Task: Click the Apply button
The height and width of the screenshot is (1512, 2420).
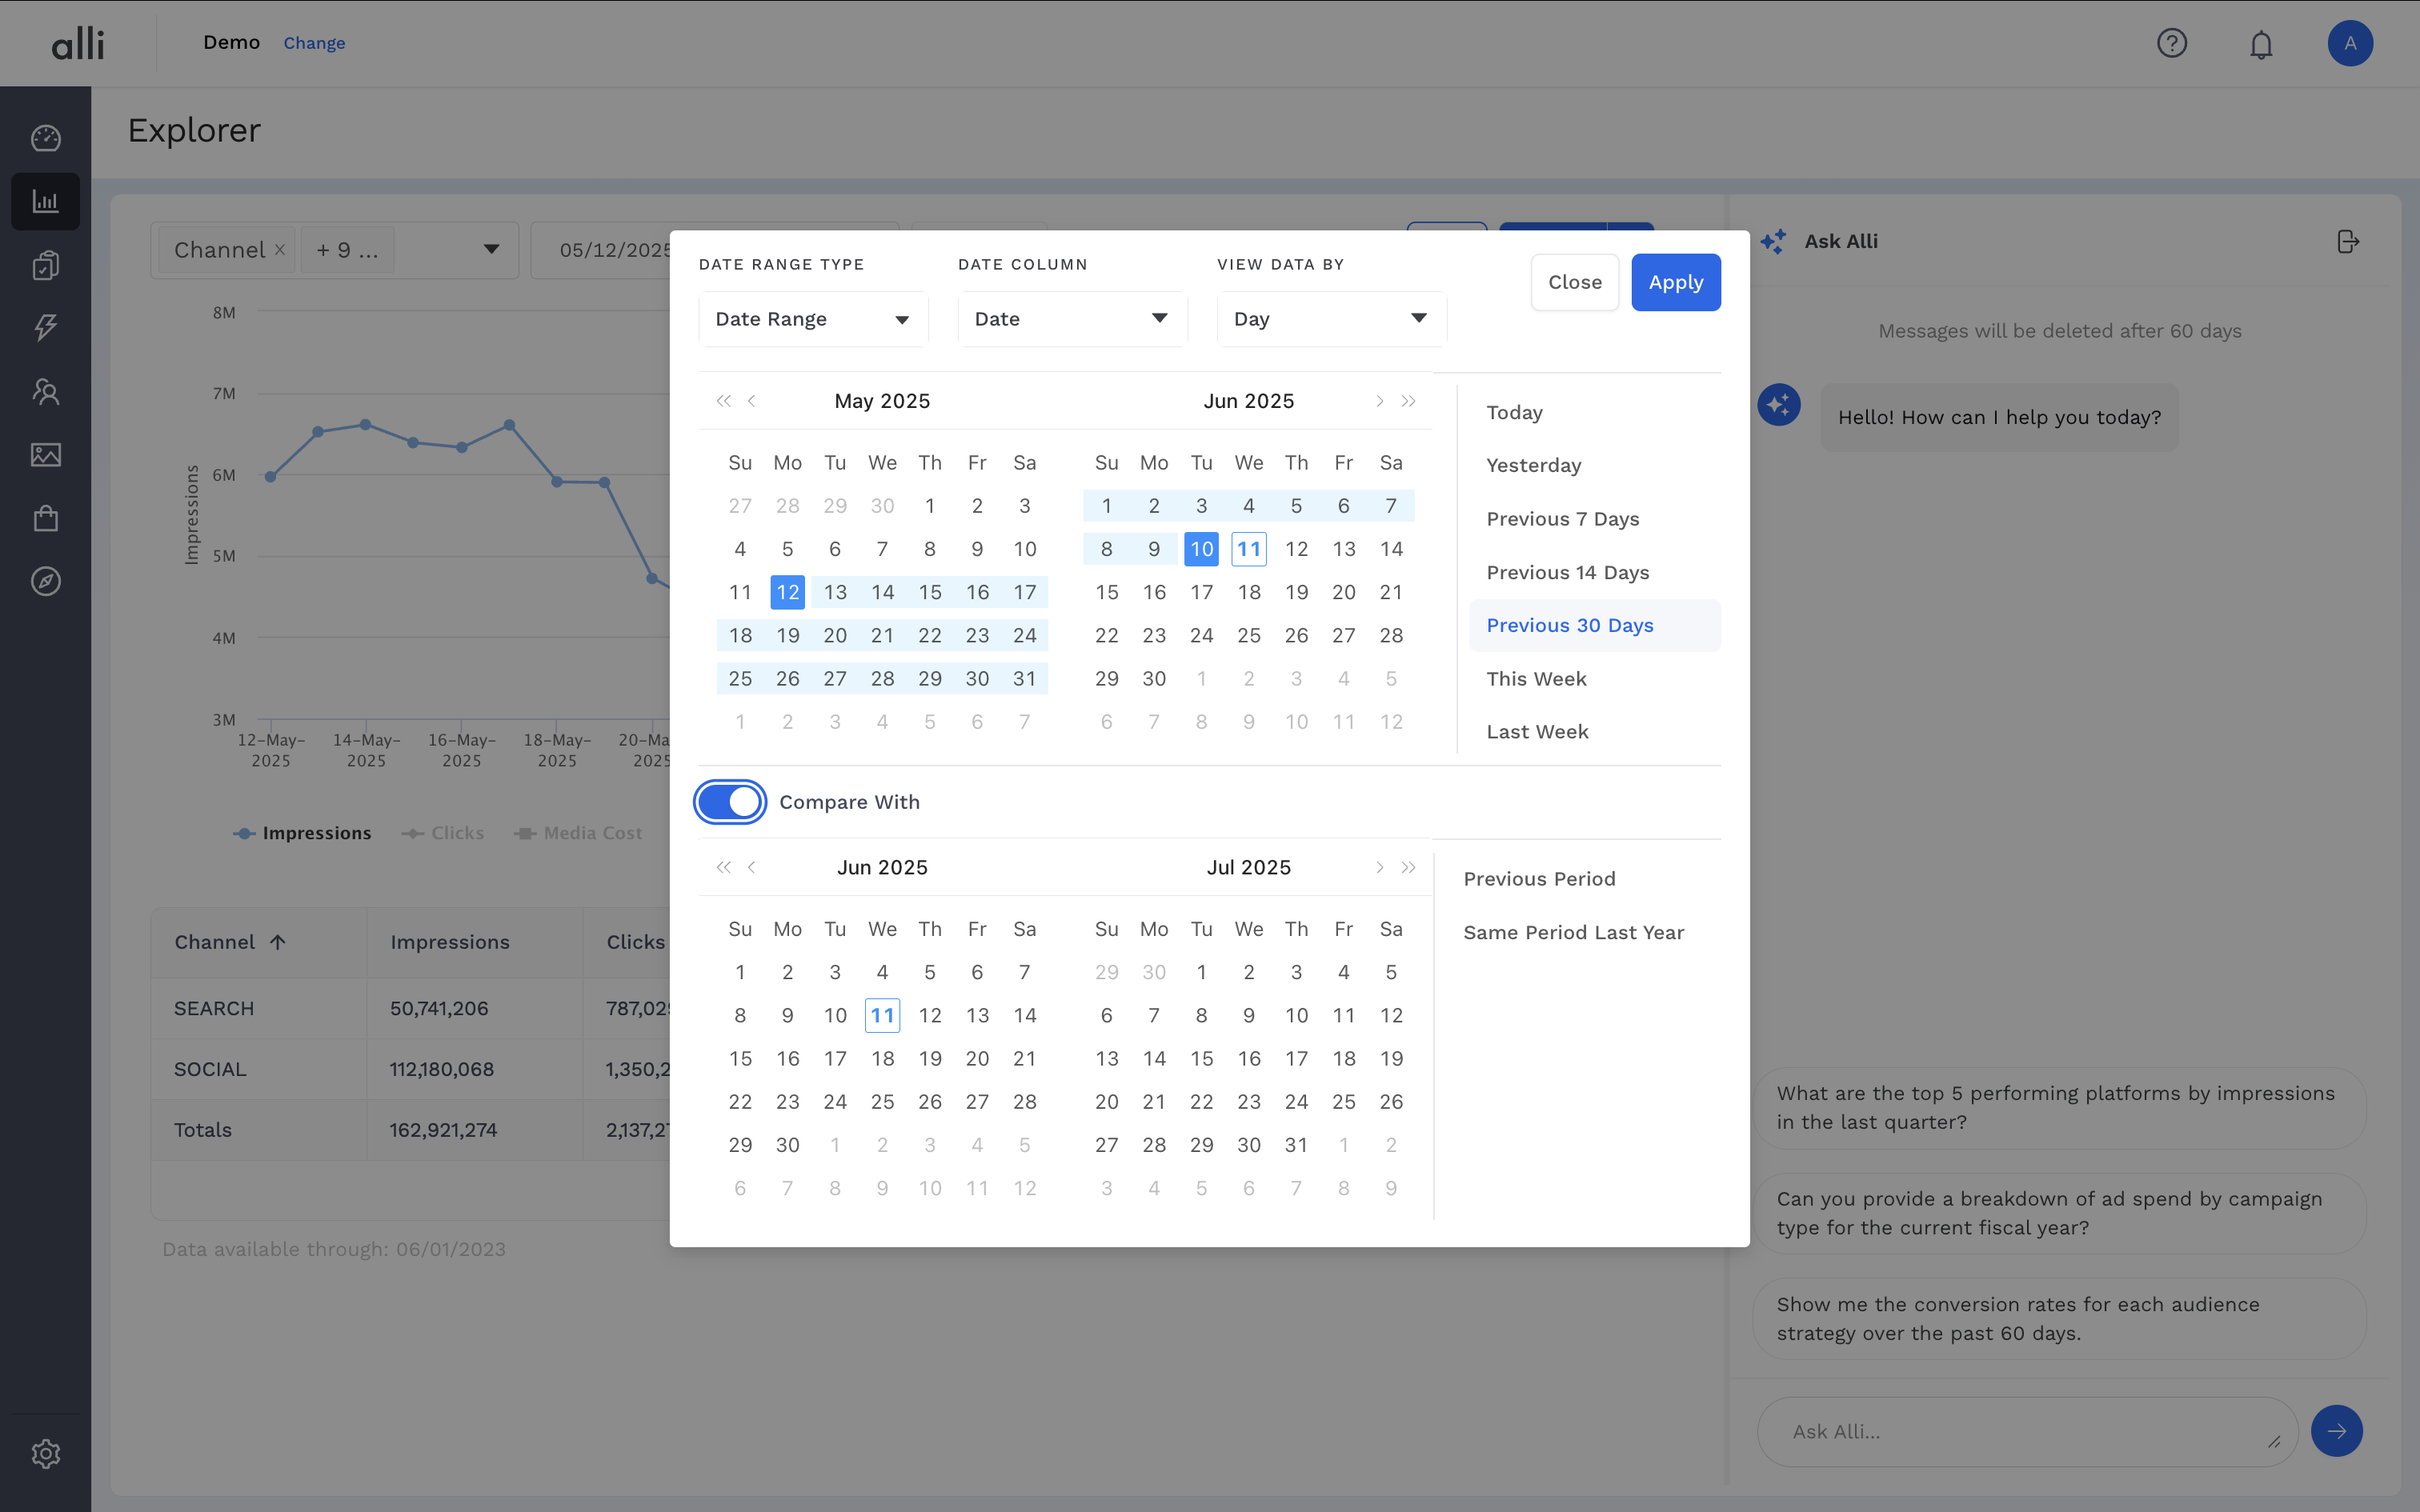Action: pyautogui.click(x=1675, y=282)
